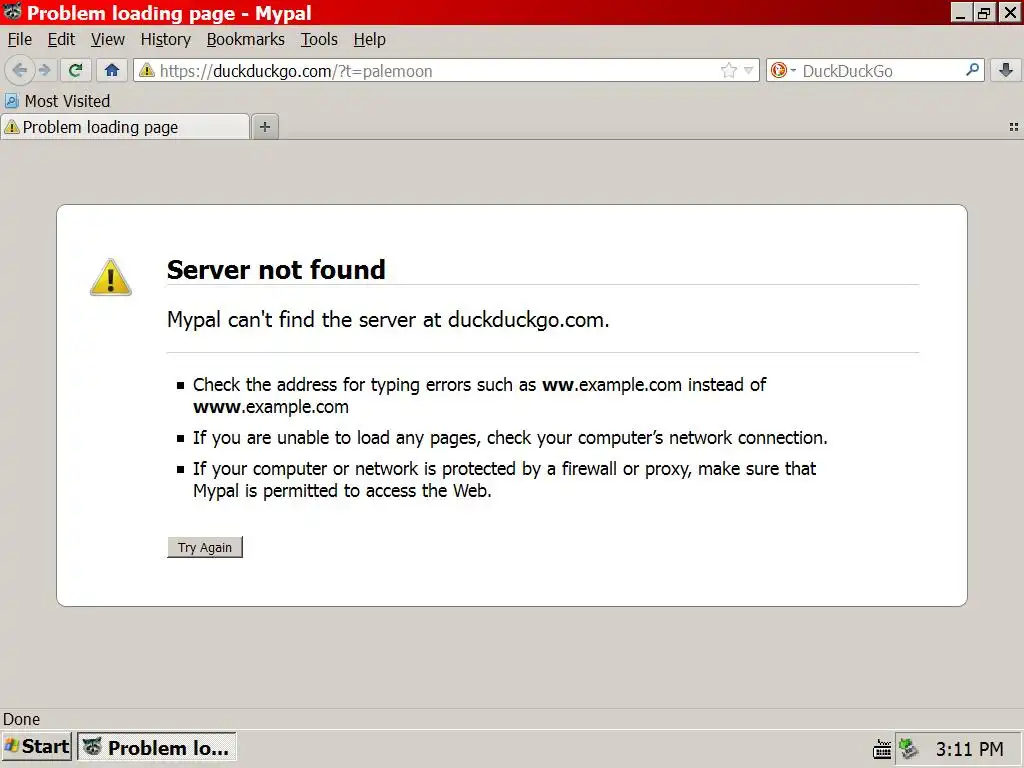Select the Problem loading page tab
The image size is (1024, 768).
[125, 127]
